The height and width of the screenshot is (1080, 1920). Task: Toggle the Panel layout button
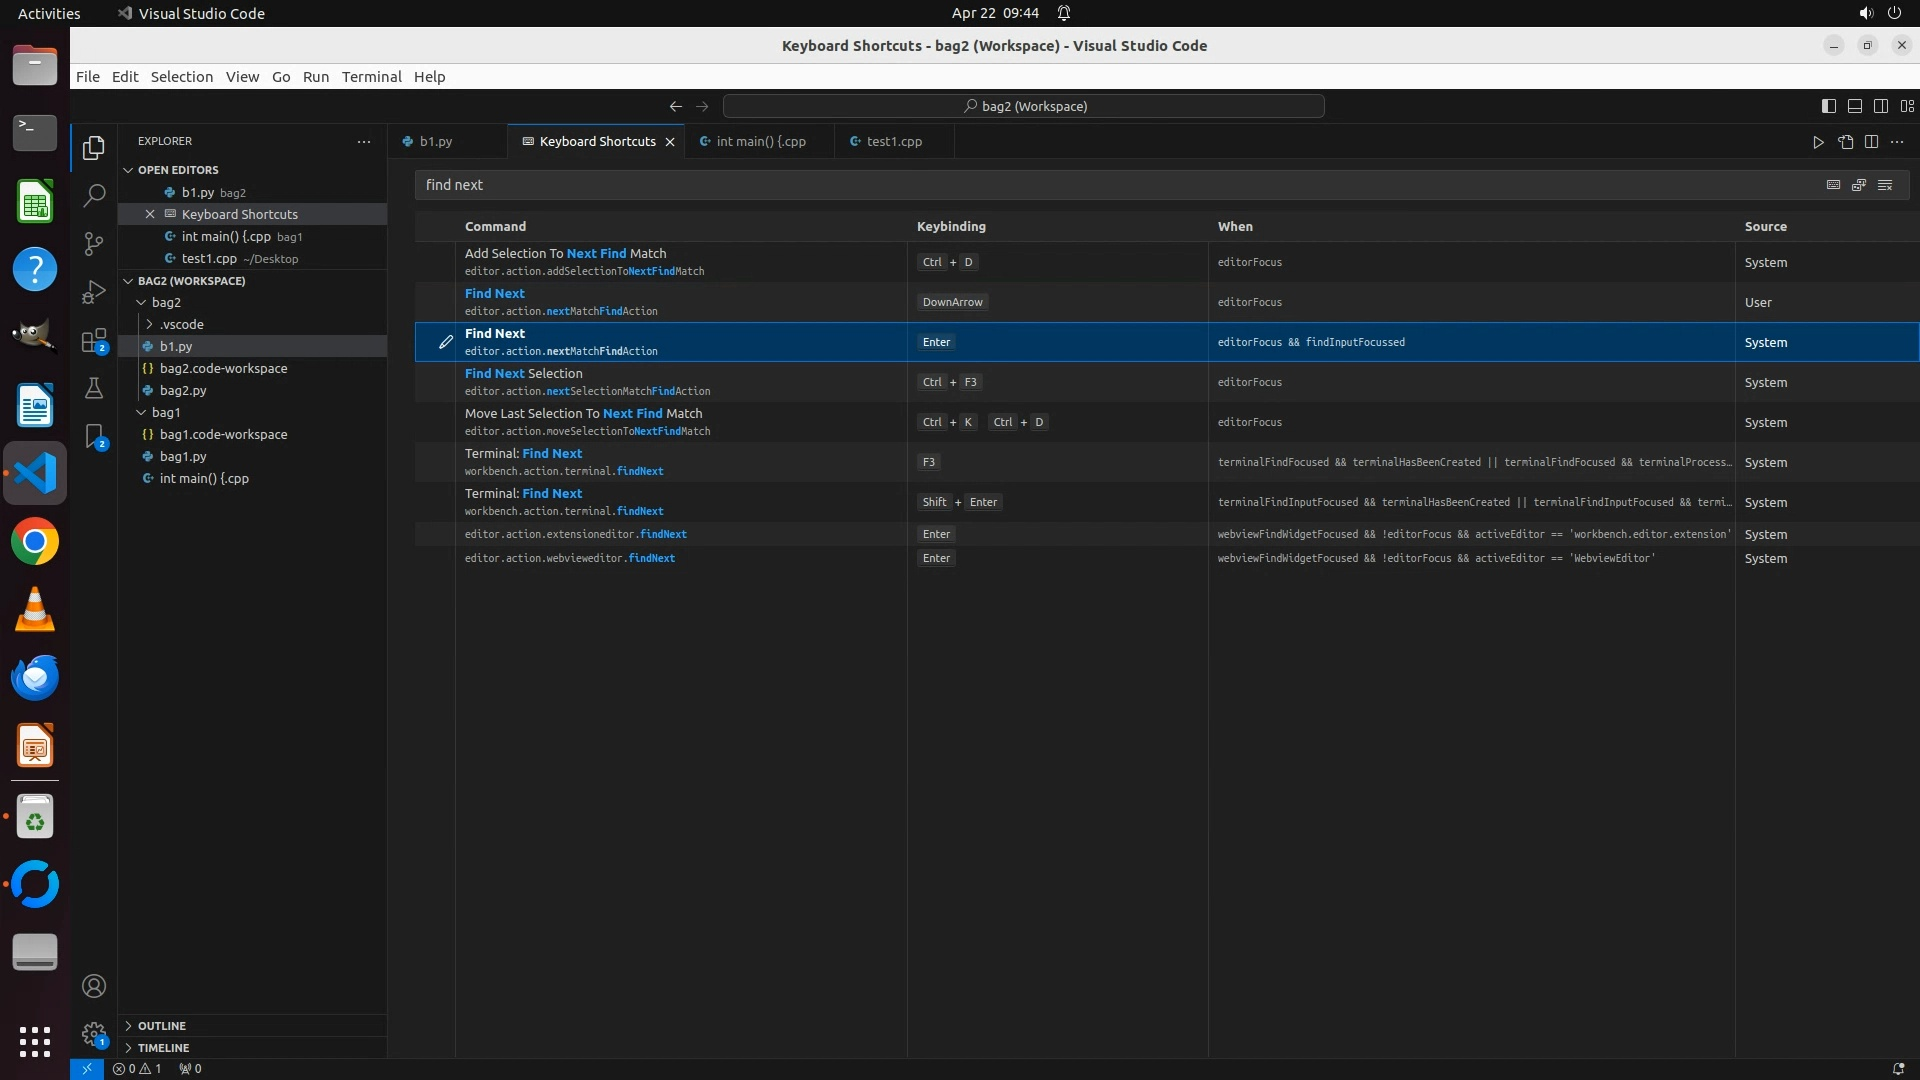pyautogui.click(x=1855, y=106)
